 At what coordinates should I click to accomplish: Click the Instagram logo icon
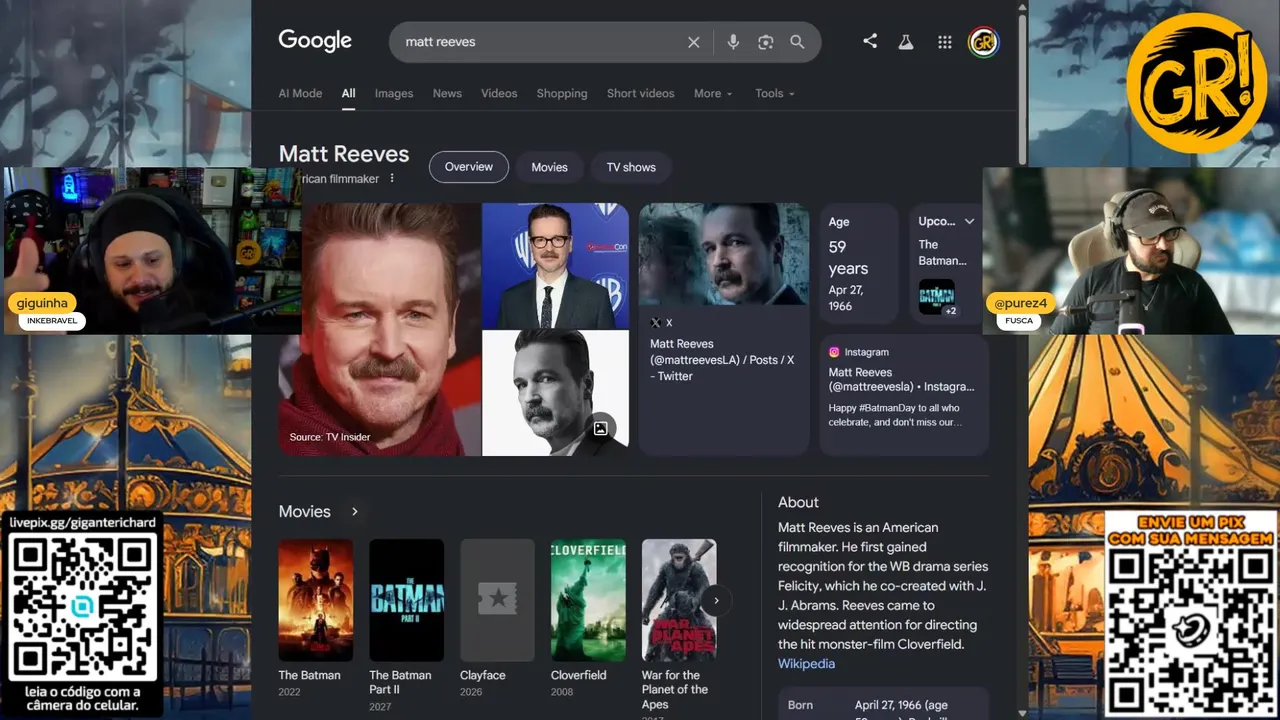coord(834,352)
